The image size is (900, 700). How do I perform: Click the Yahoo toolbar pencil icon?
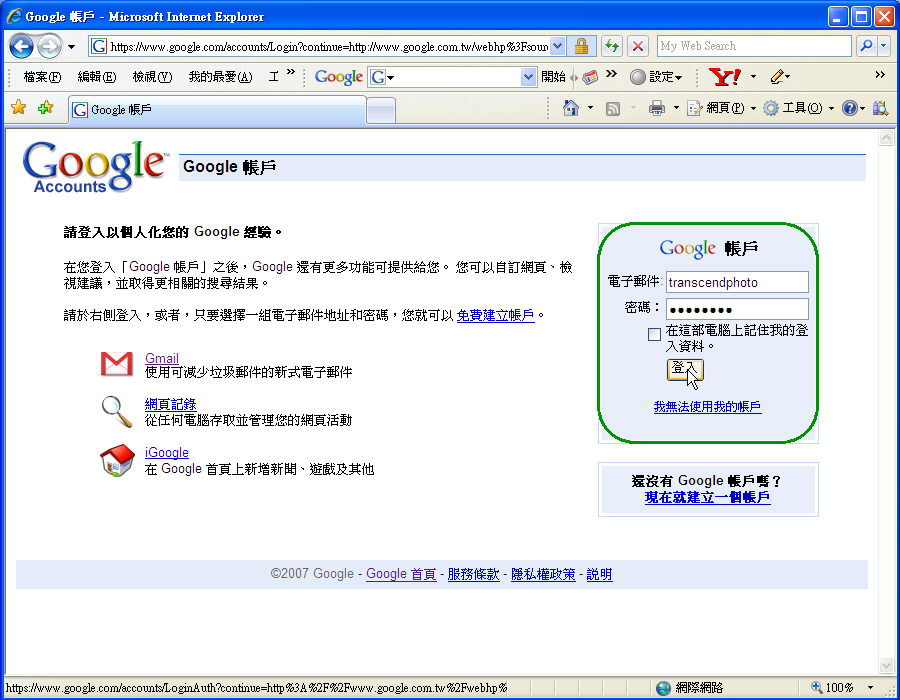(777, 77)
